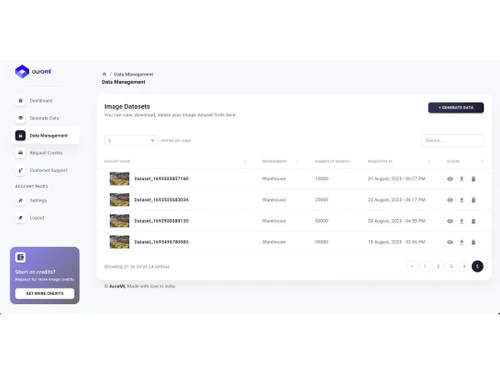Click the 50000 images count cell
Image resolution: width=500 pixels, height=375 pixels.
[x=322, y=221]
